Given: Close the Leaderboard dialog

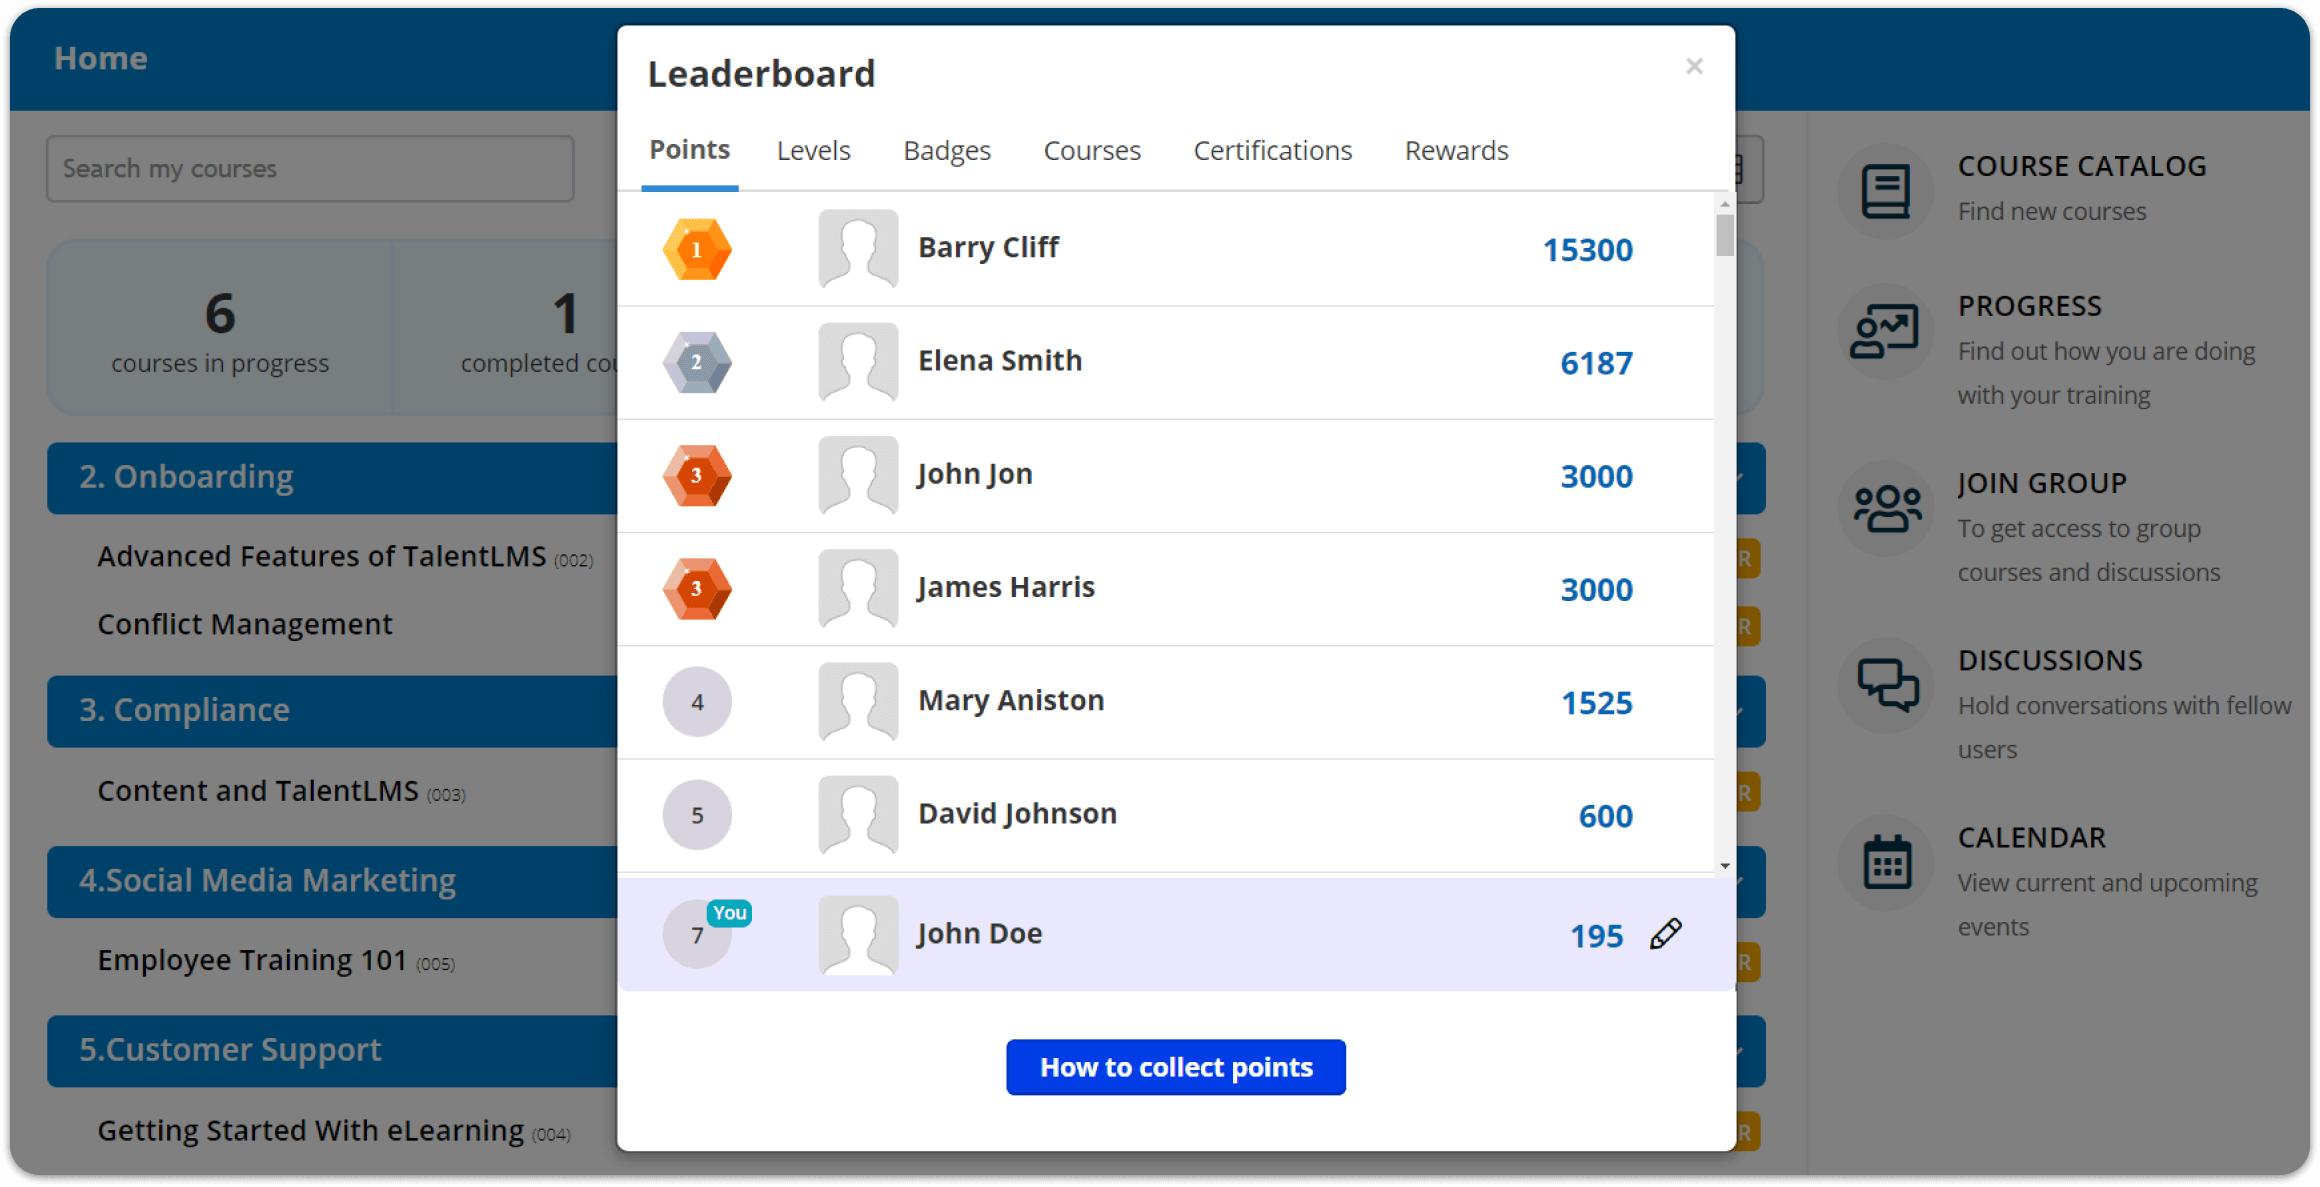Looking at the screenshot, I should click(1694, 66).
